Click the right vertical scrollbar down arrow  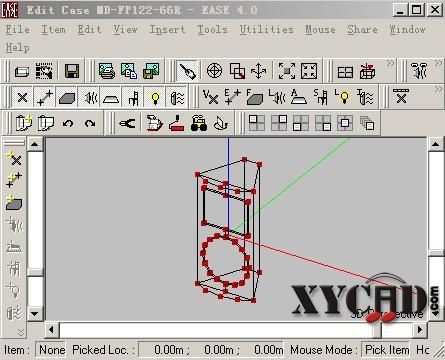tap(435, 314)
